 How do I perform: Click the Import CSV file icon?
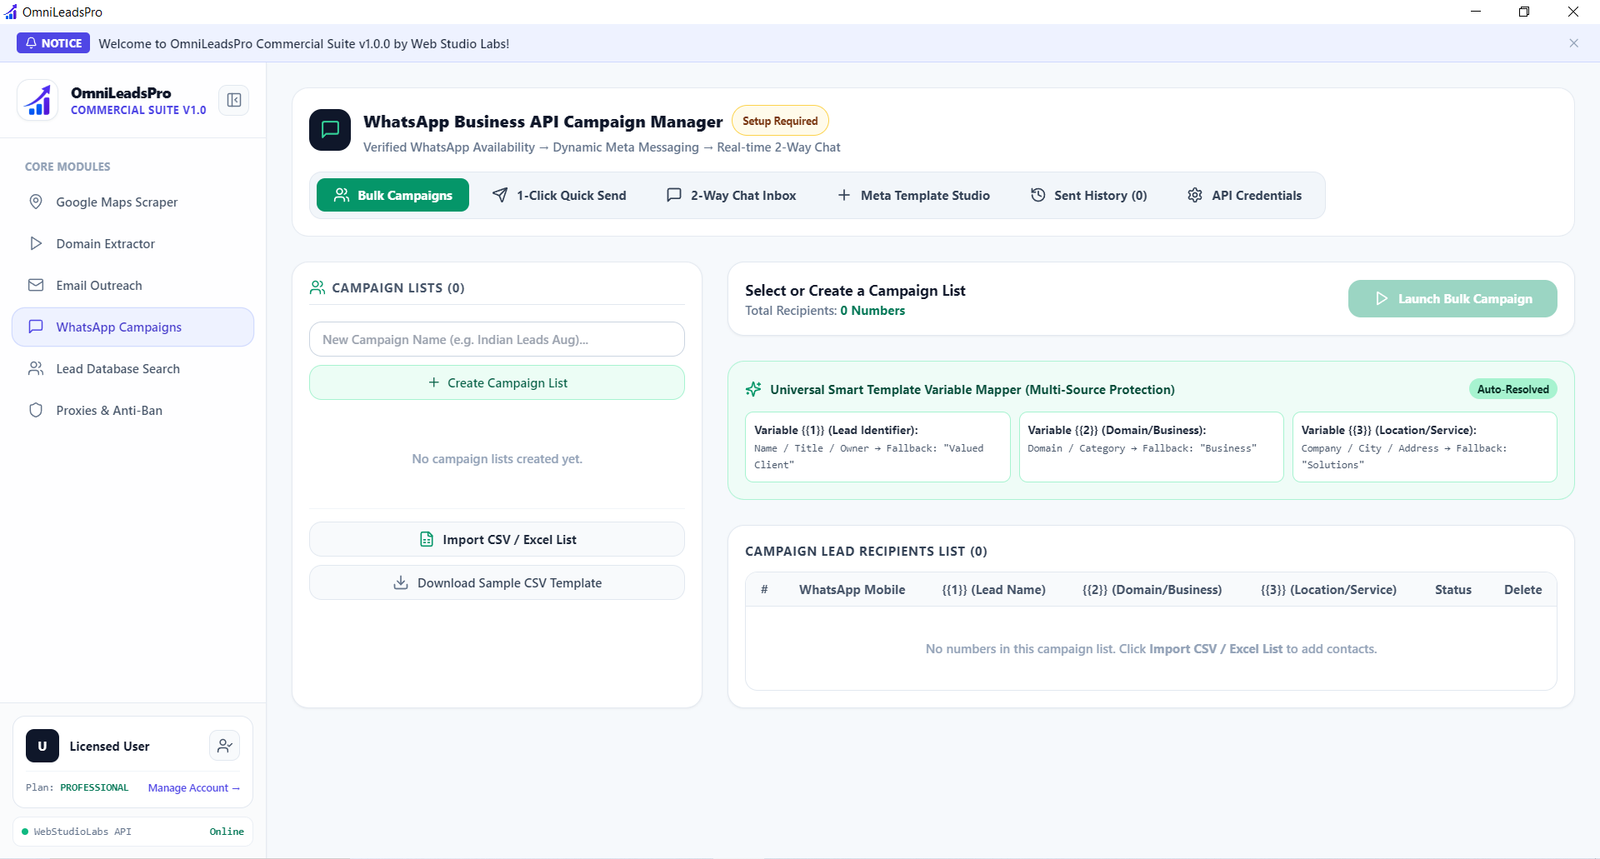427,540
